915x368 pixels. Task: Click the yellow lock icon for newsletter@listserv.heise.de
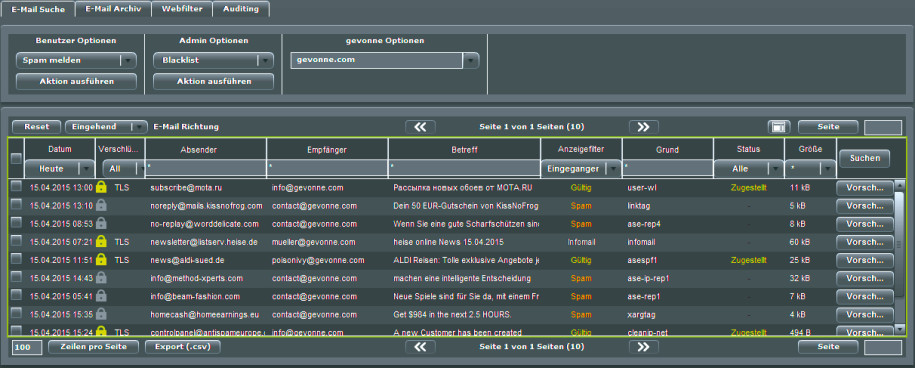pos(102,241)
